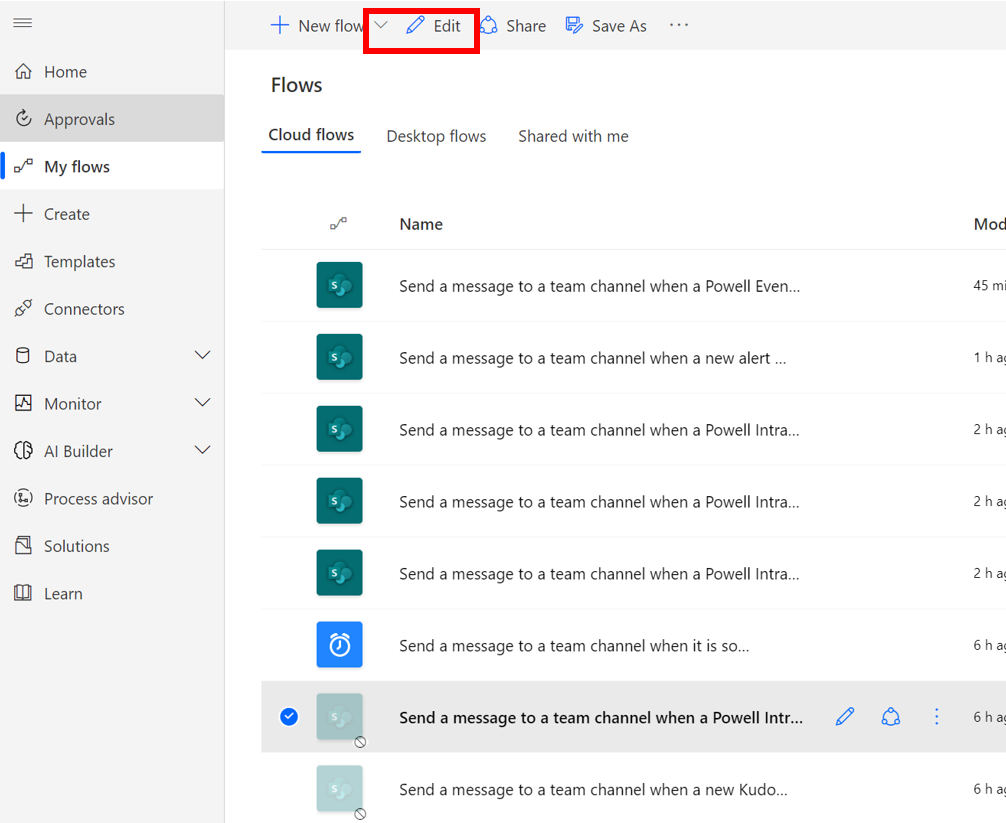
Task: Click share icon on the selected row
Action: [x=891, y=717]
